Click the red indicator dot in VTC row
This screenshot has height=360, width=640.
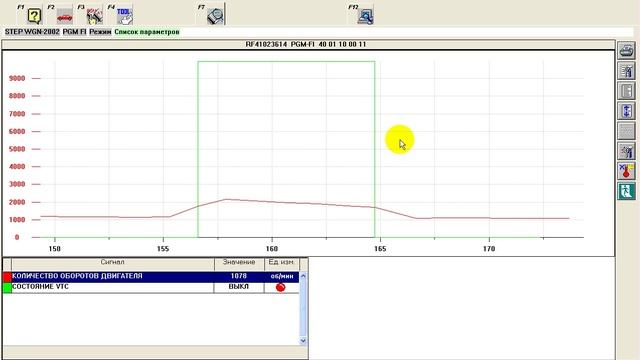281,287
